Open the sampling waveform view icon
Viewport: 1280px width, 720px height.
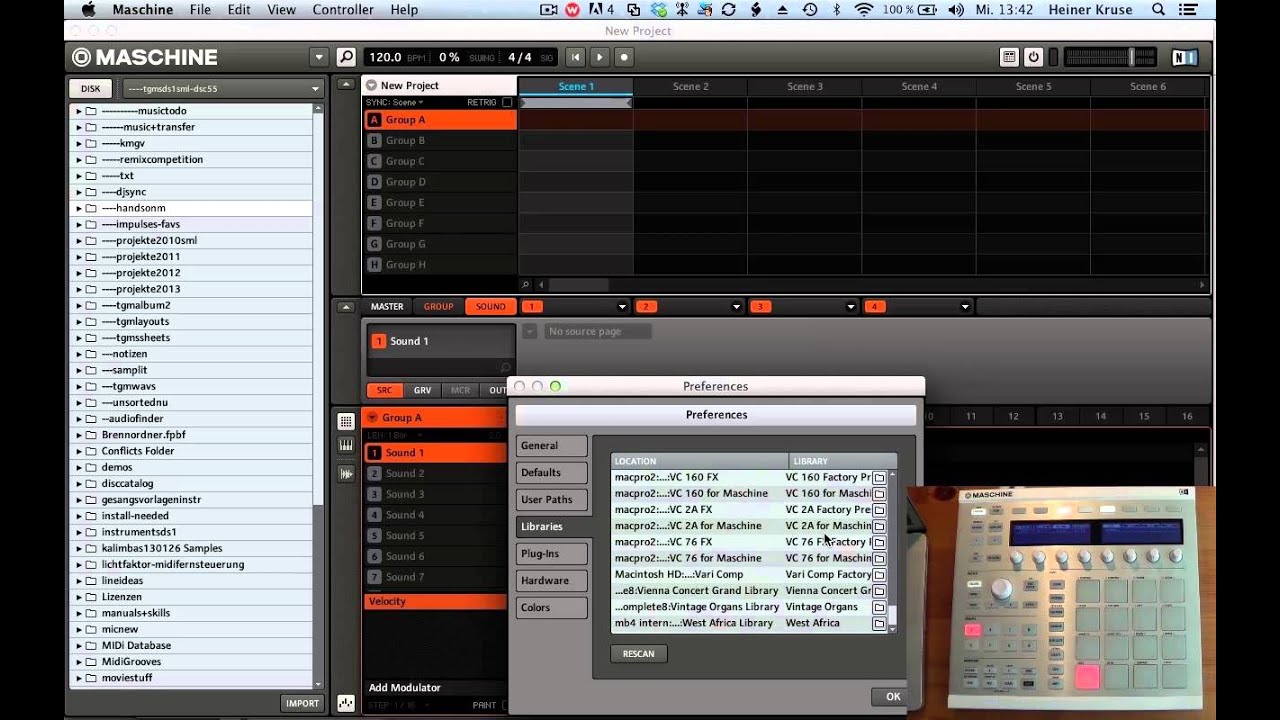(346, 473)
